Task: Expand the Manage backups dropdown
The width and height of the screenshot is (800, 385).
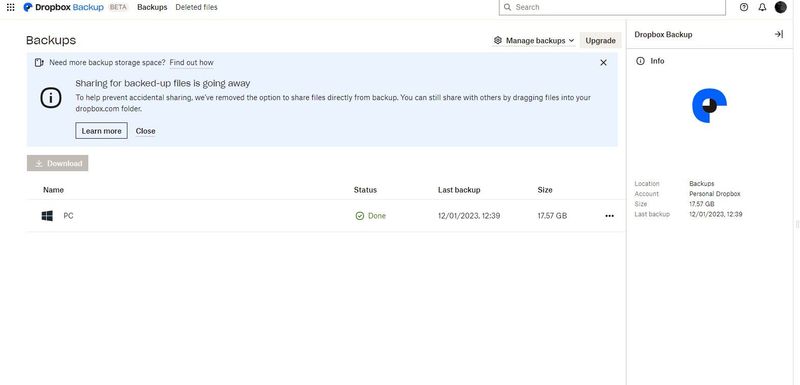Action: coord(534,40)
